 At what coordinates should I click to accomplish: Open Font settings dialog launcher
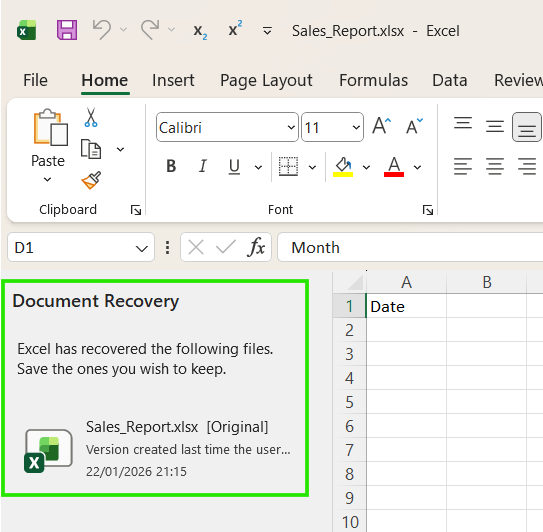(x=428, y=210)
